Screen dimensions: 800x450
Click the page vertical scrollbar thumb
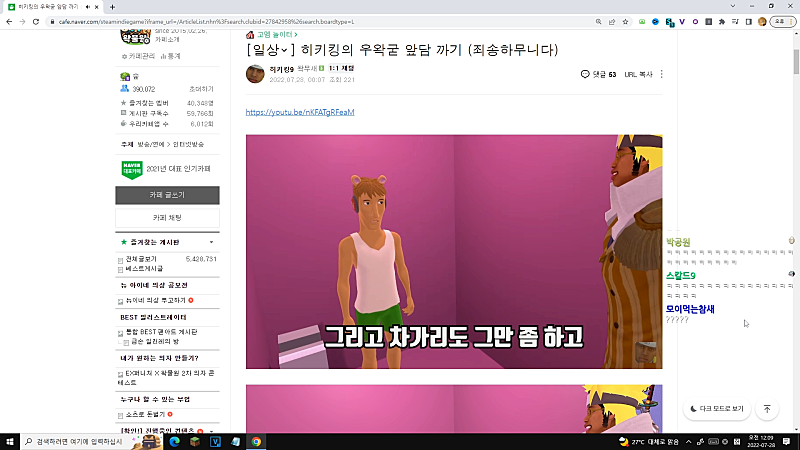[796, 62]
